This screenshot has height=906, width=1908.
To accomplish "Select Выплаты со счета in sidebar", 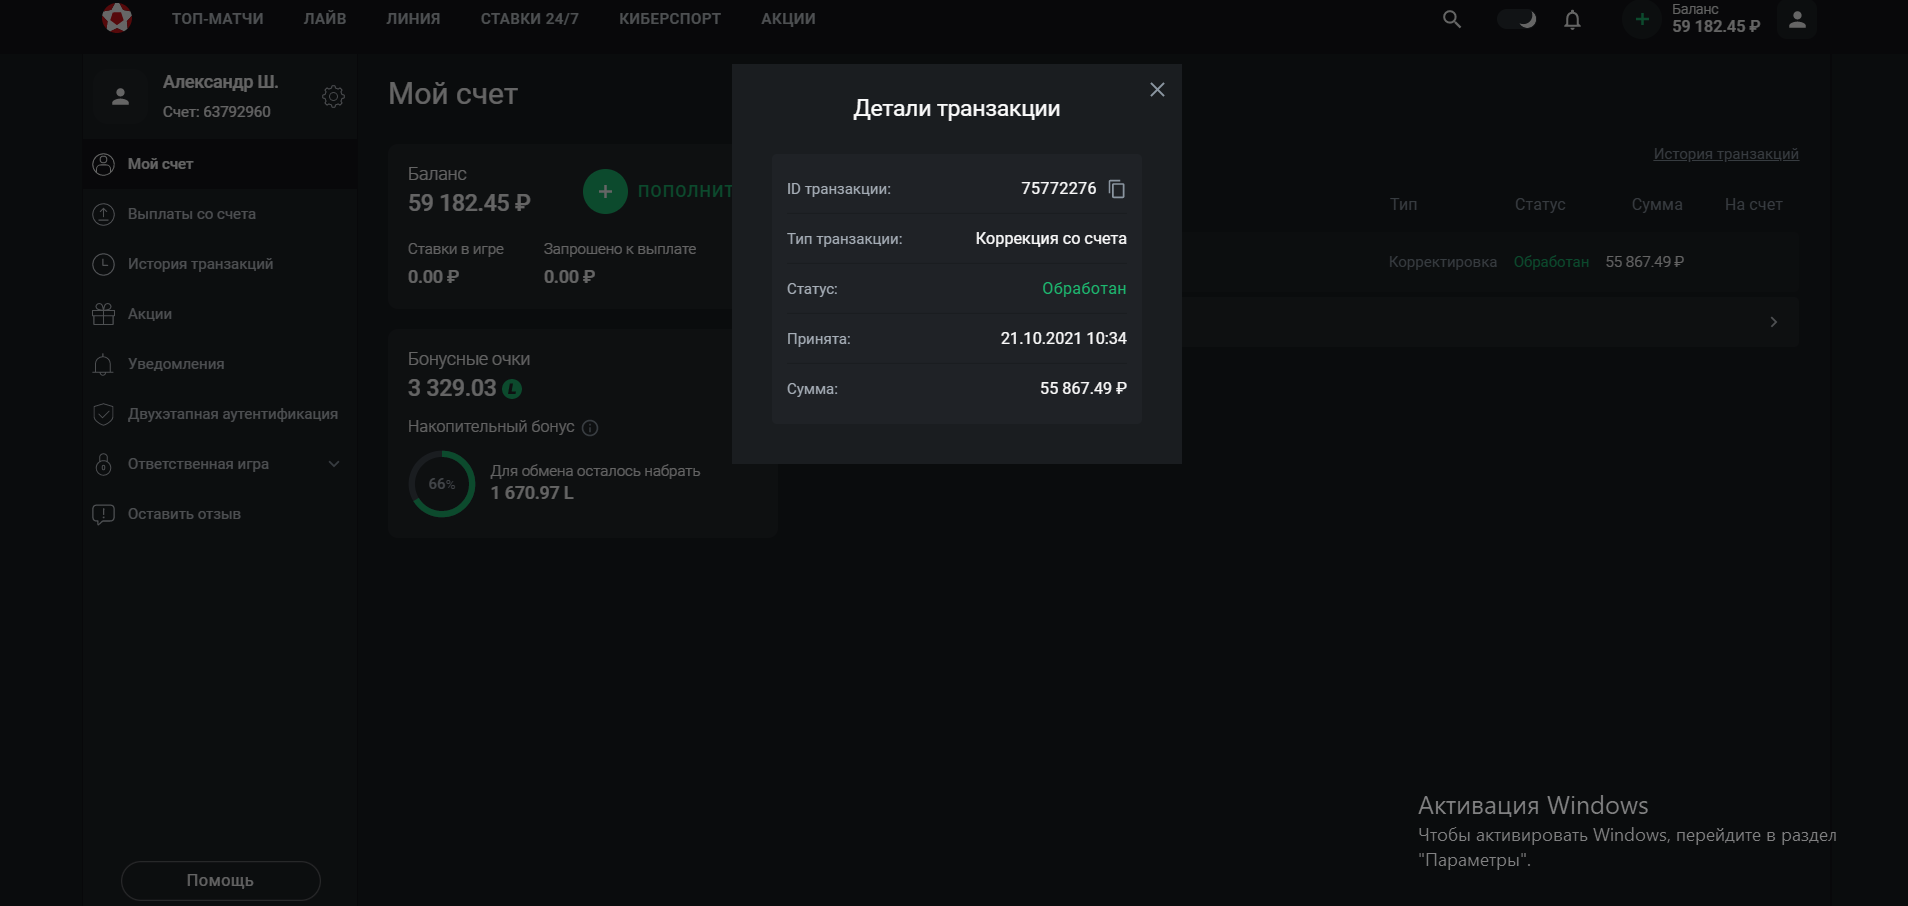I will 191,214.
